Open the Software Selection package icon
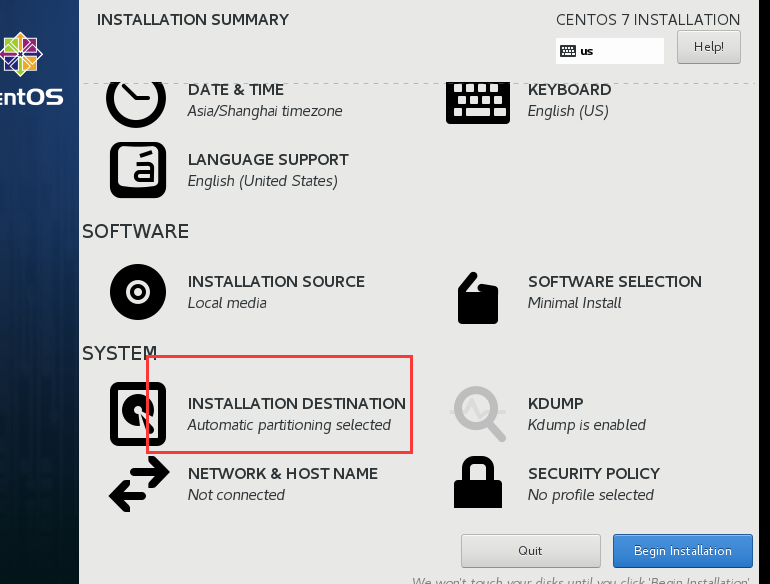The height and width of the screenshot is (584, 770). pyautogui.click(x=478, y=298)
